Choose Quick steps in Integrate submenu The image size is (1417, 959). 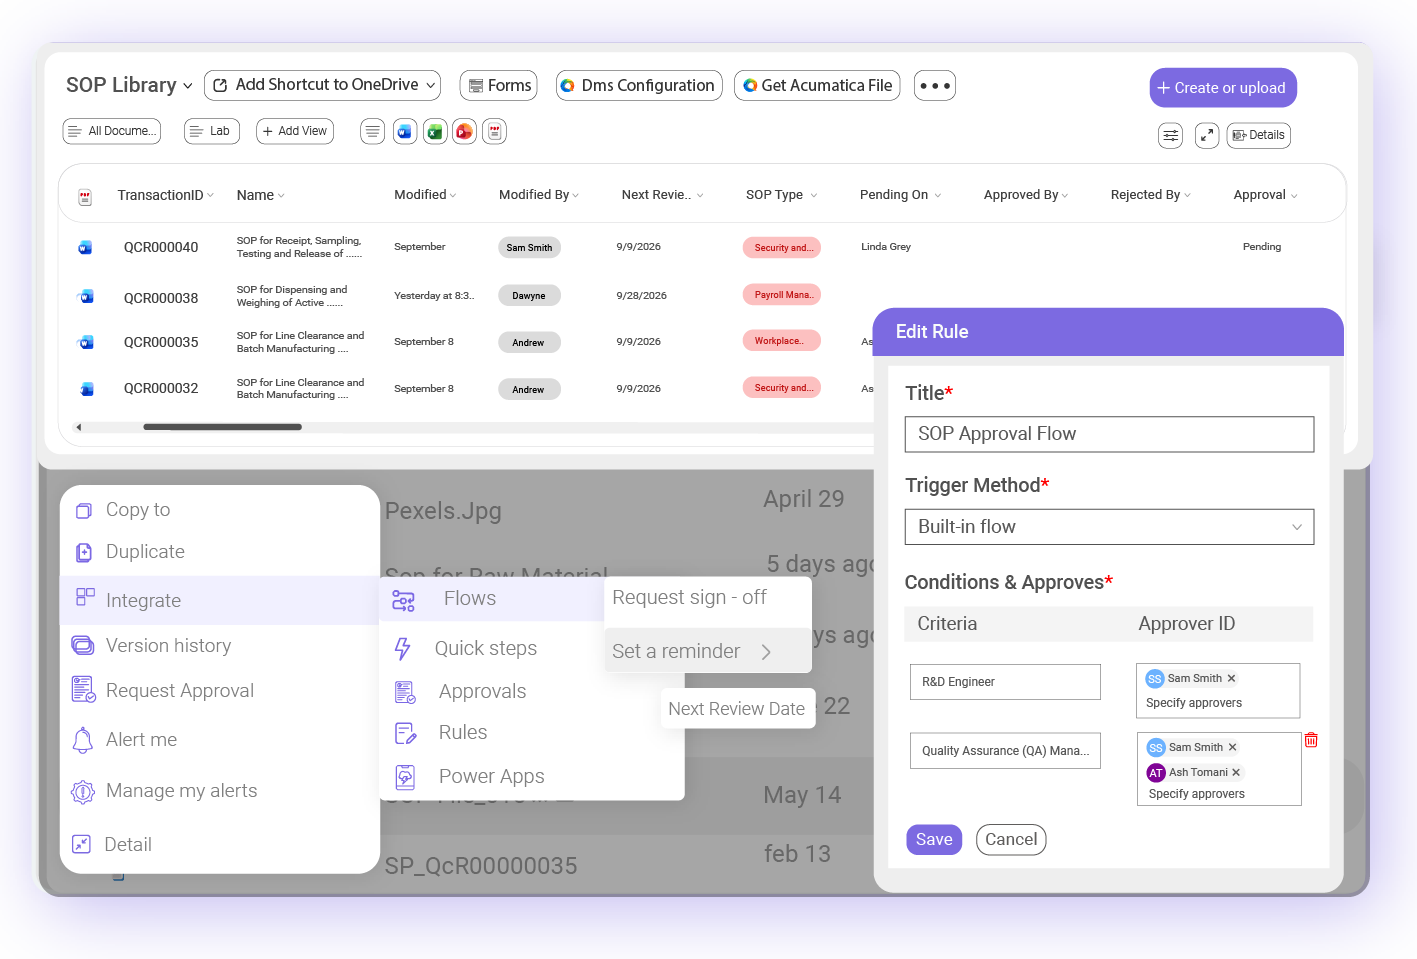pos(486,648)
